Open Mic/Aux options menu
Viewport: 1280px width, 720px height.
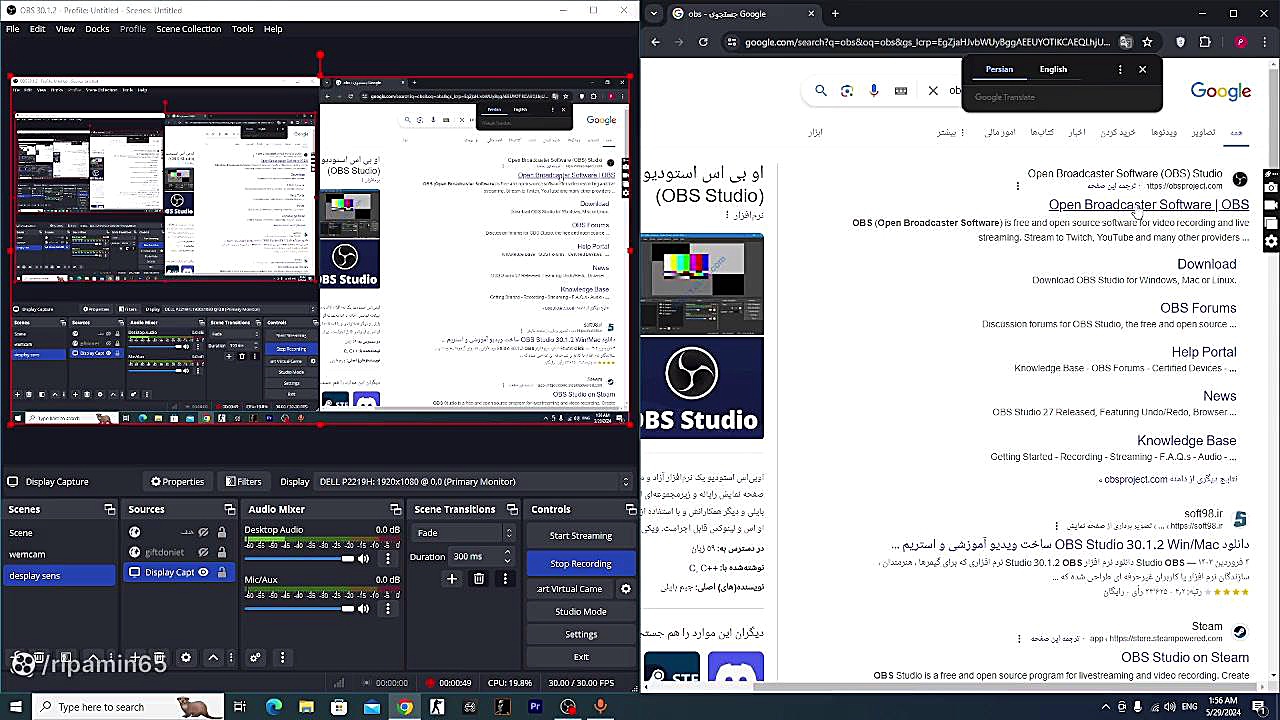pos(388,608)
